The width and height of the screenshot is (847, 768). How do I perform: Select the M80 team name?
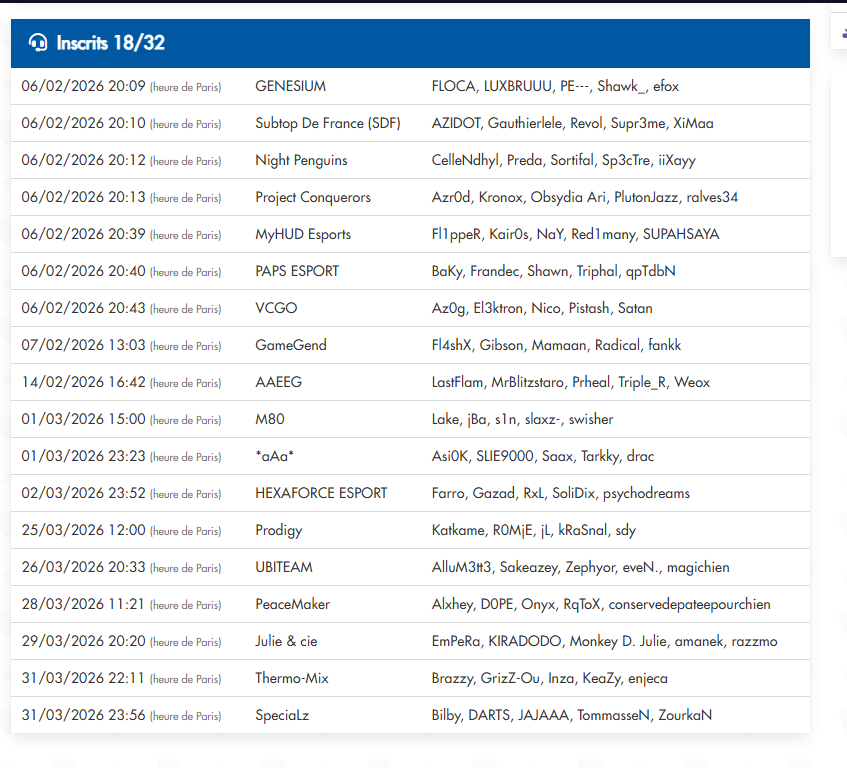270,419
